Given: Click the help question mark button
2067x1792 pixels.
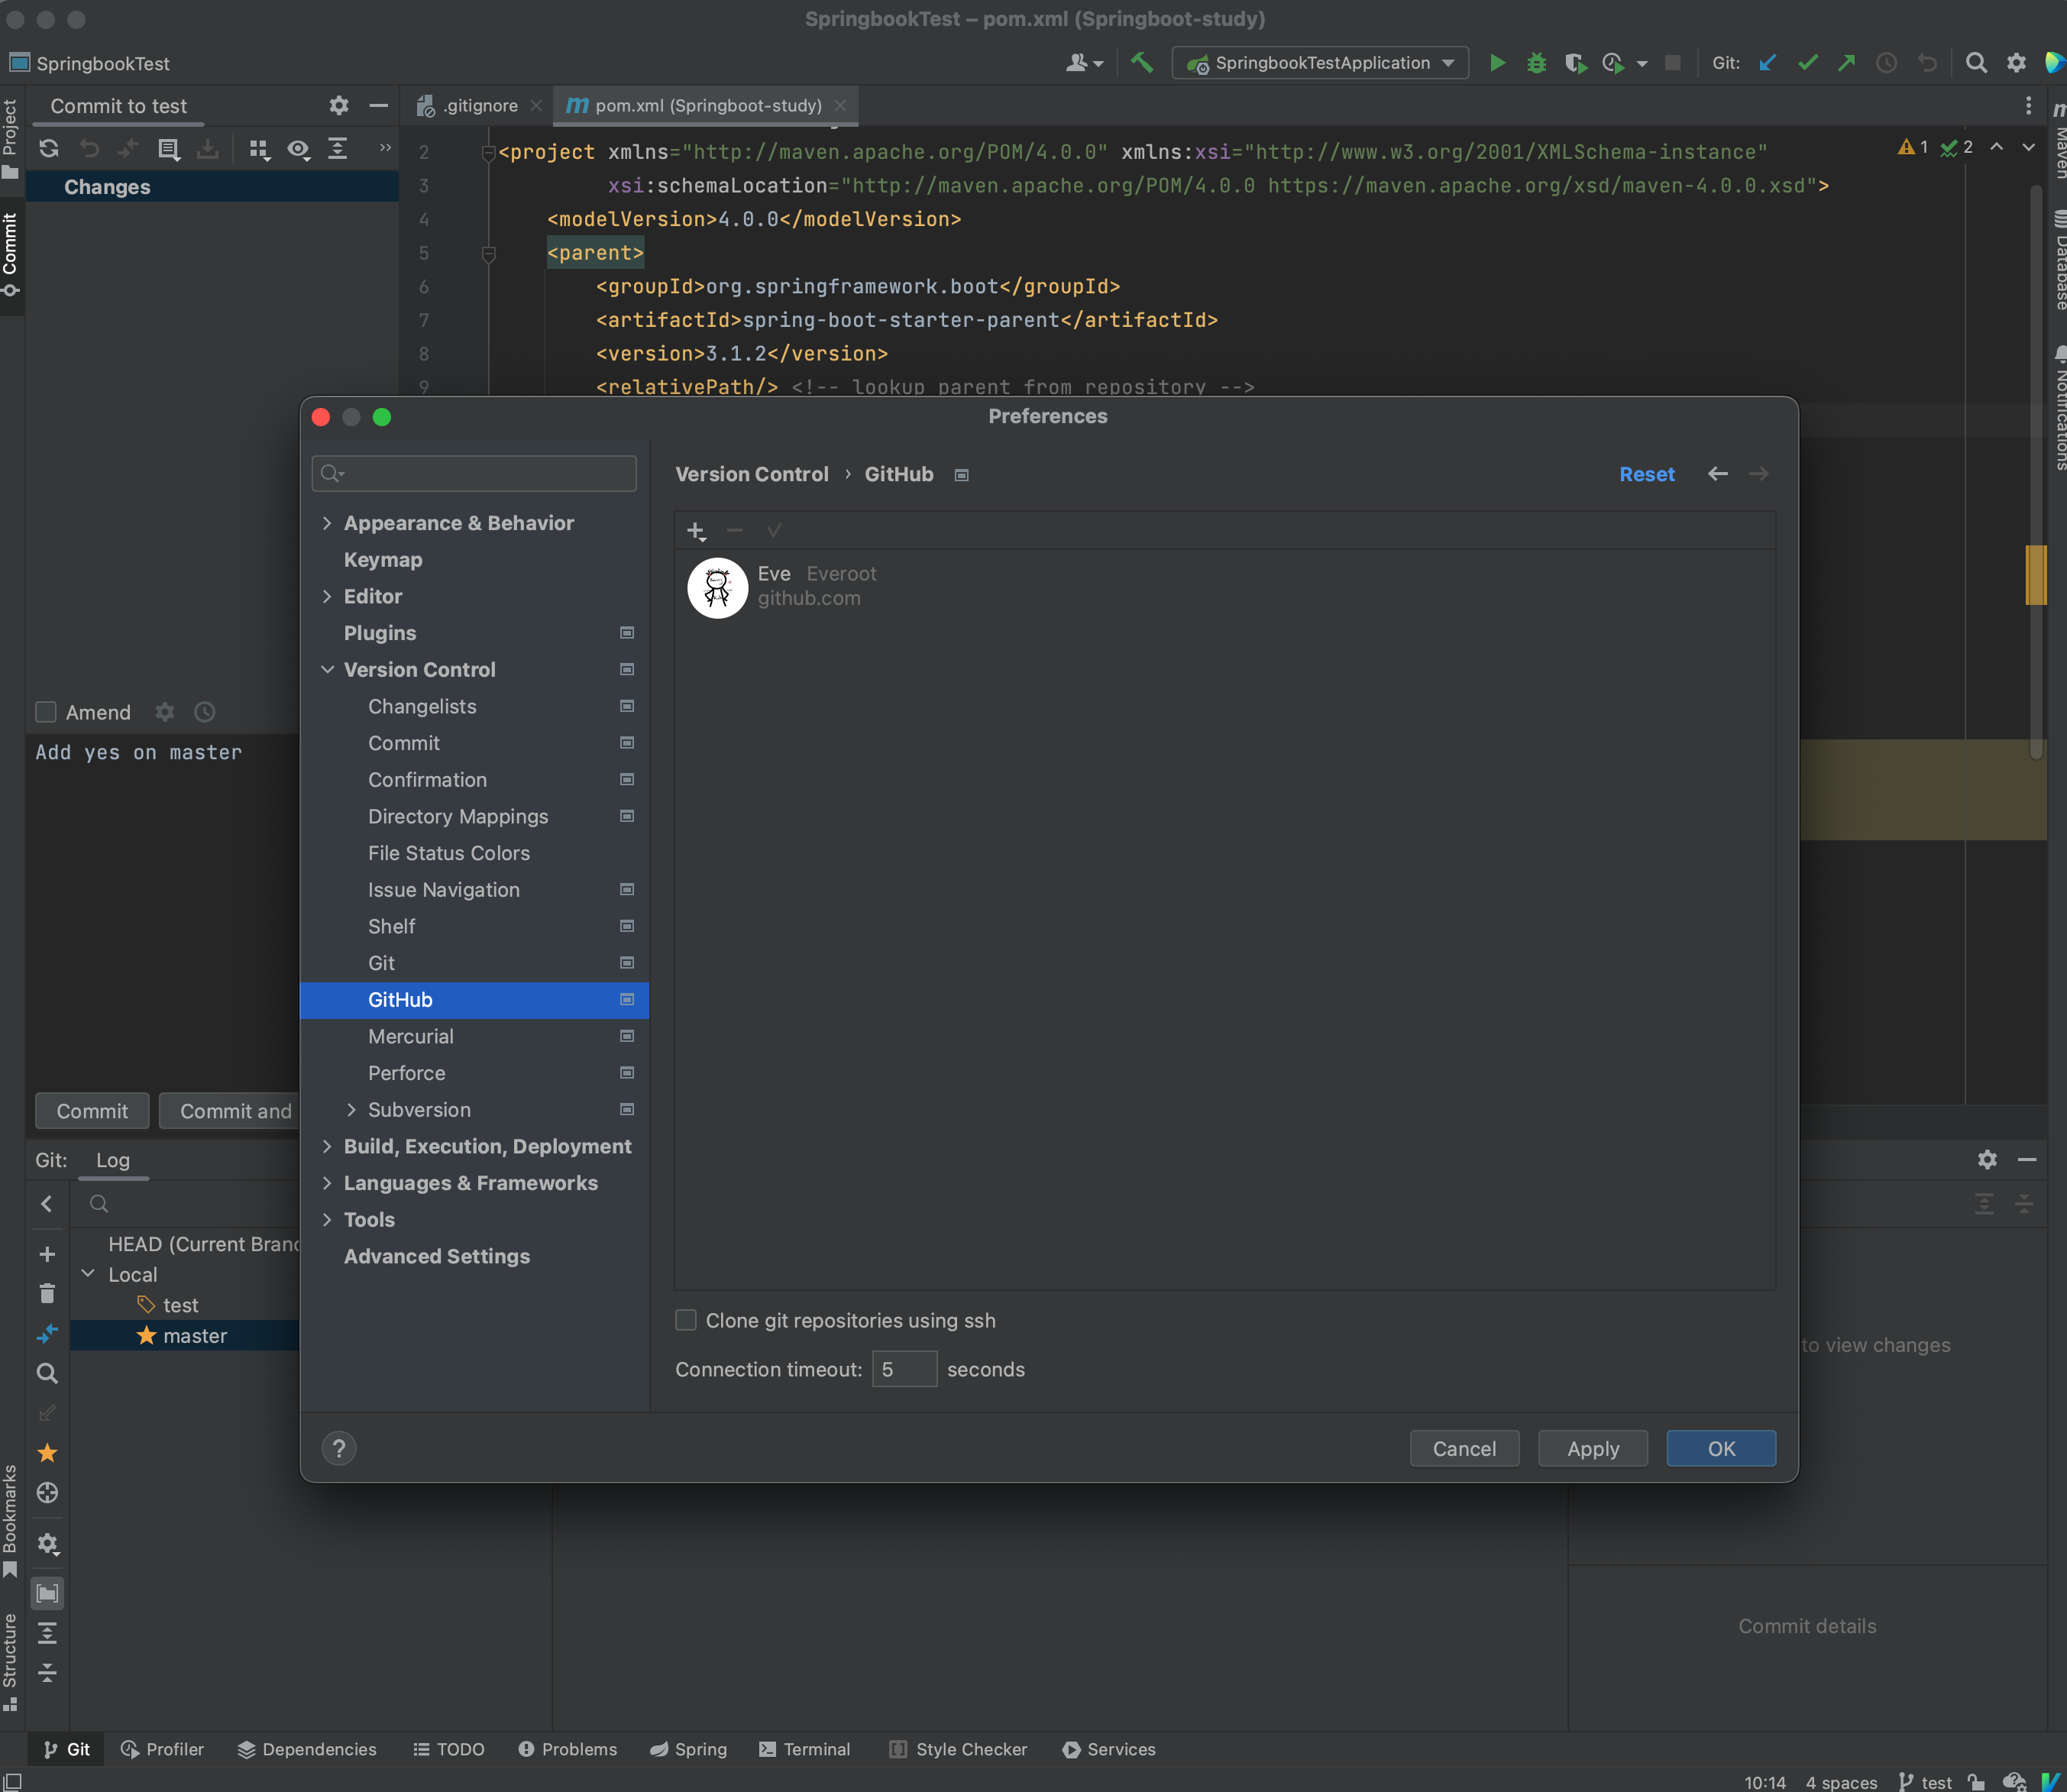Looking at the screenshot, I should tap(339, 1448).
